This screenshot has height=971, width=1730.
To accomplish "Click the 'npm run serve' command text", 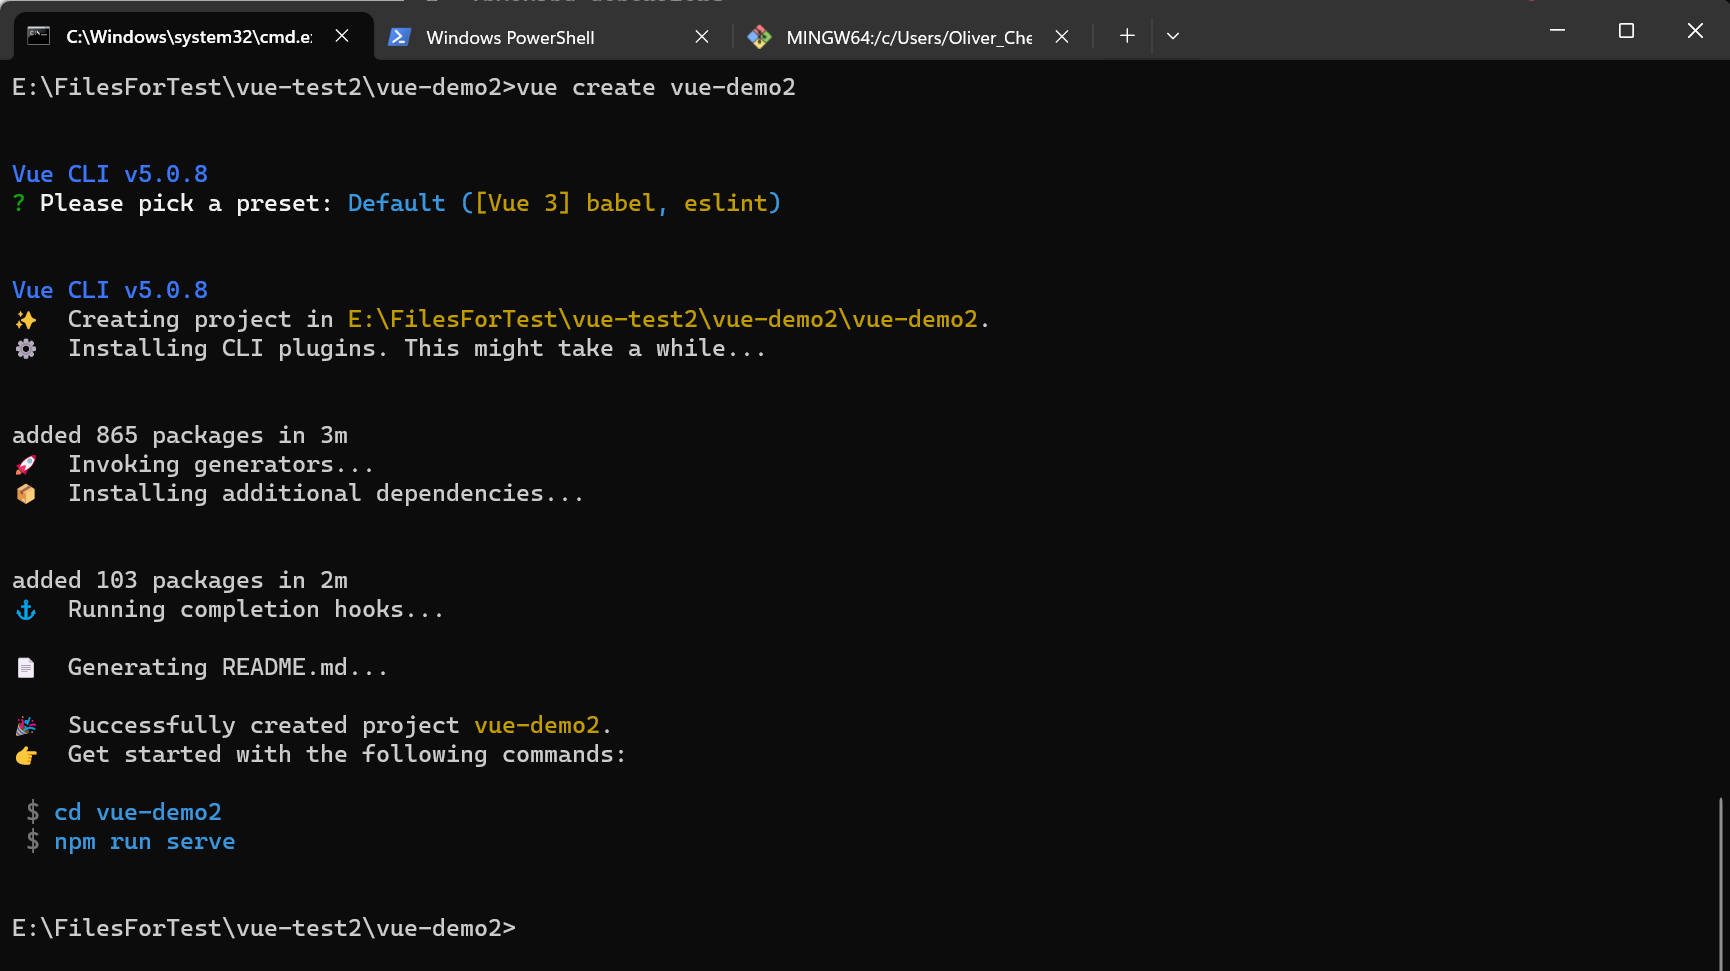I will [145, 842].
